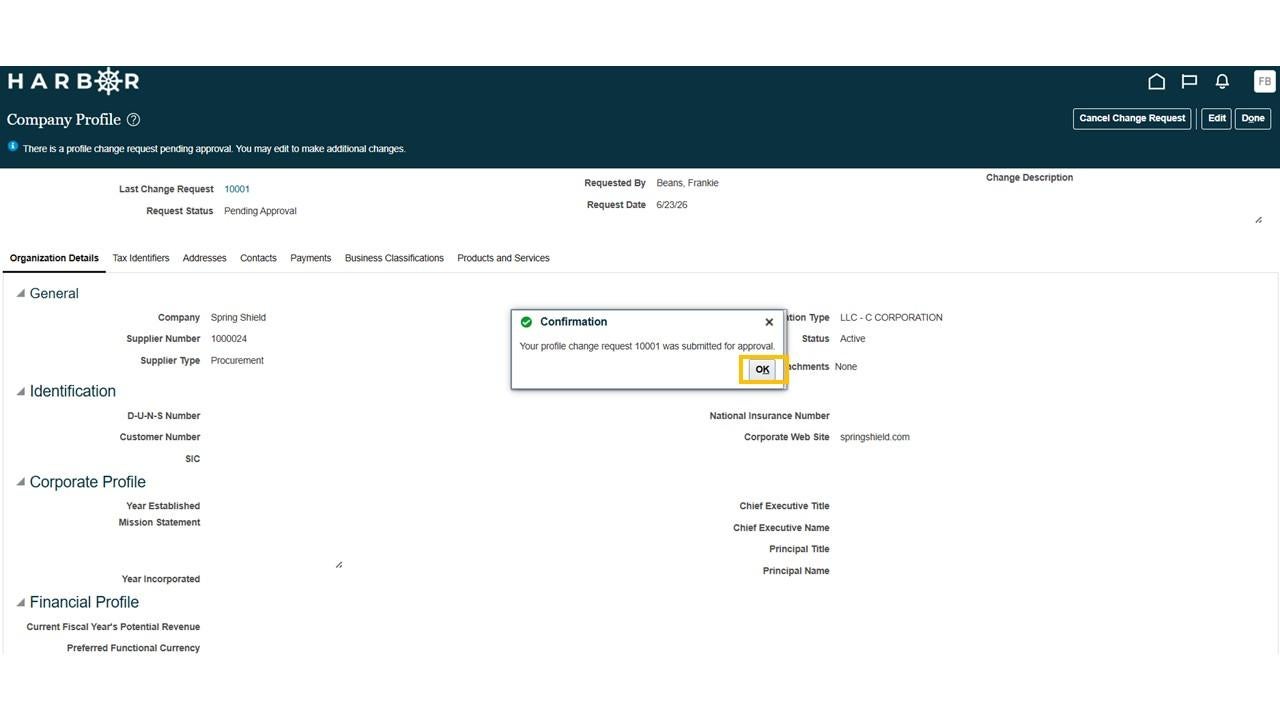The image size is (1280, 720).
Task: Select the Organization Details tab
Action: coord(54,258)
